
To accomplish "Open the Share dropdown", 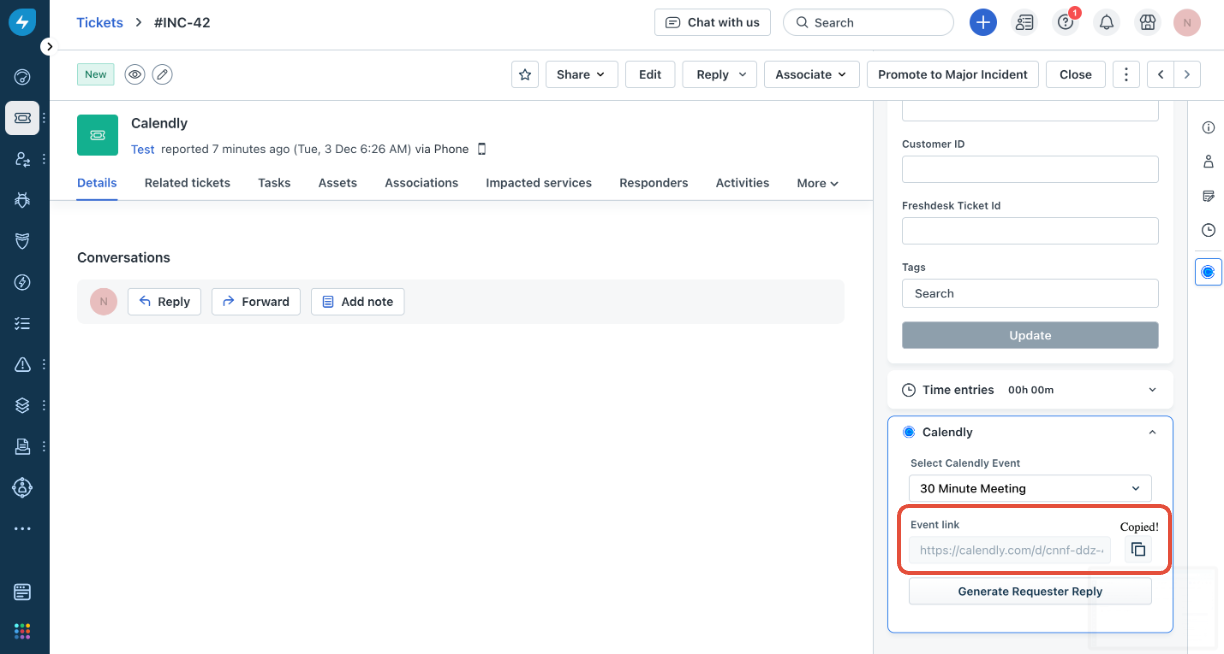I will (581, 74).
